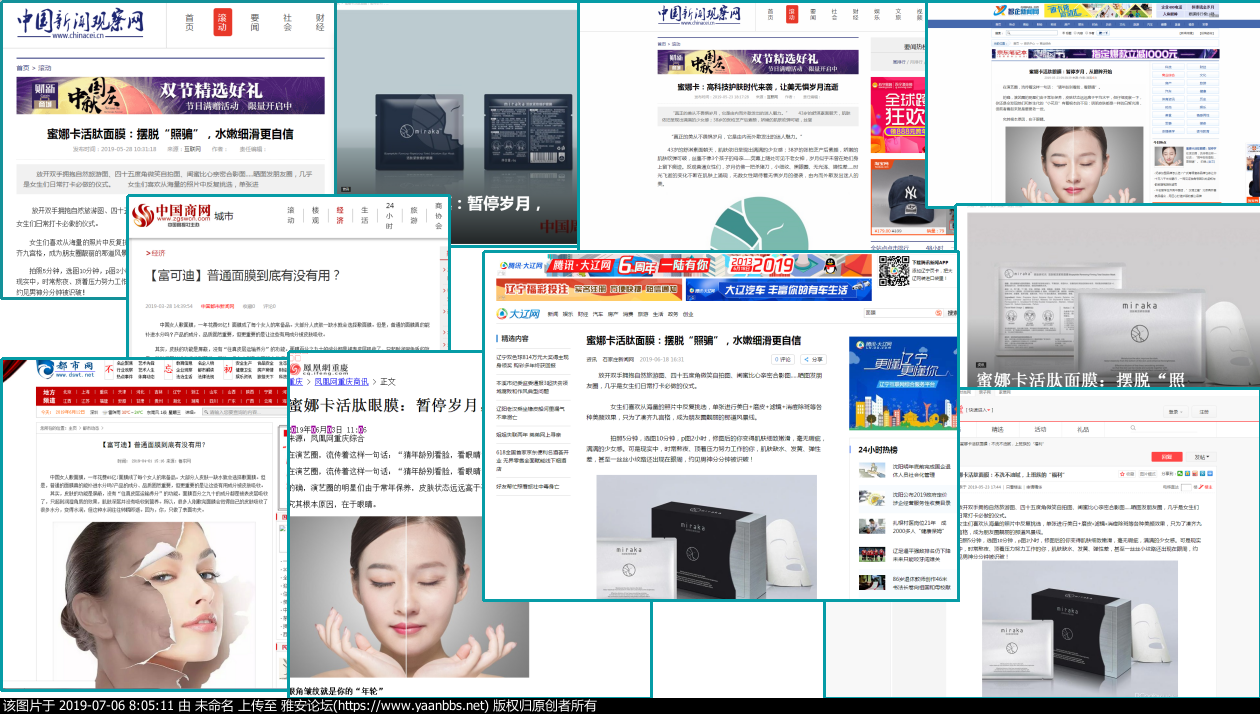Click 互联网 source link on 摆脱照骗 page

point(192,149)
